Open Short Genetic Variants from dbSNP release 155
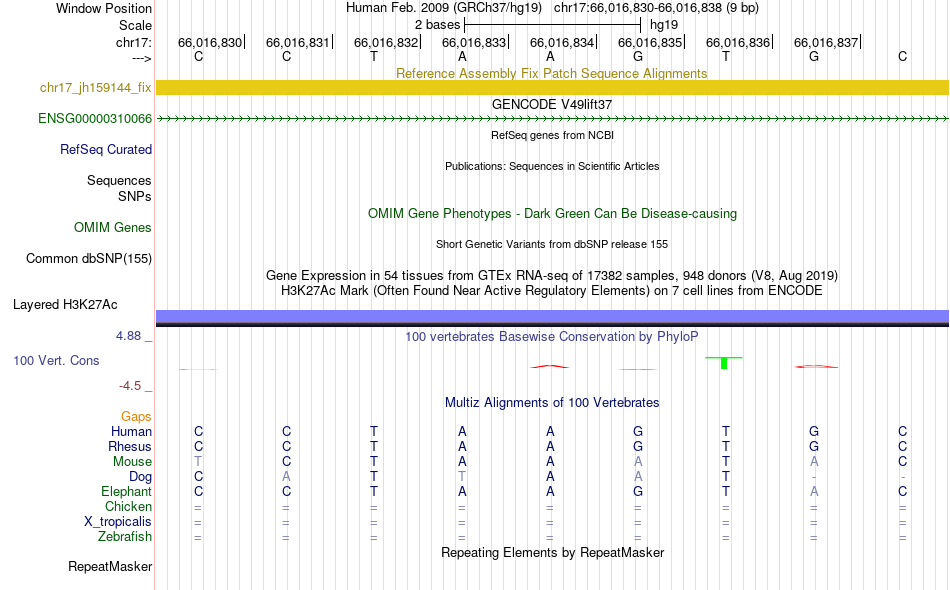The height and width of the screenshot is (590, 950). [x=551, y=244]
